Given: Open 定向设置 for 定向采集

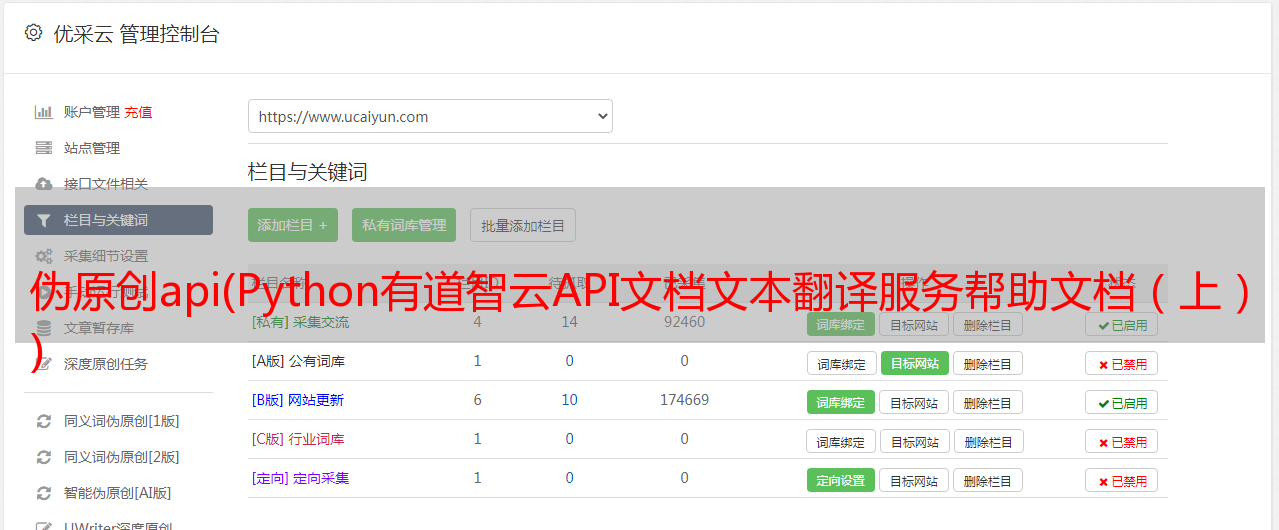Looking at the screenshot, I should (x=841, y=480).
